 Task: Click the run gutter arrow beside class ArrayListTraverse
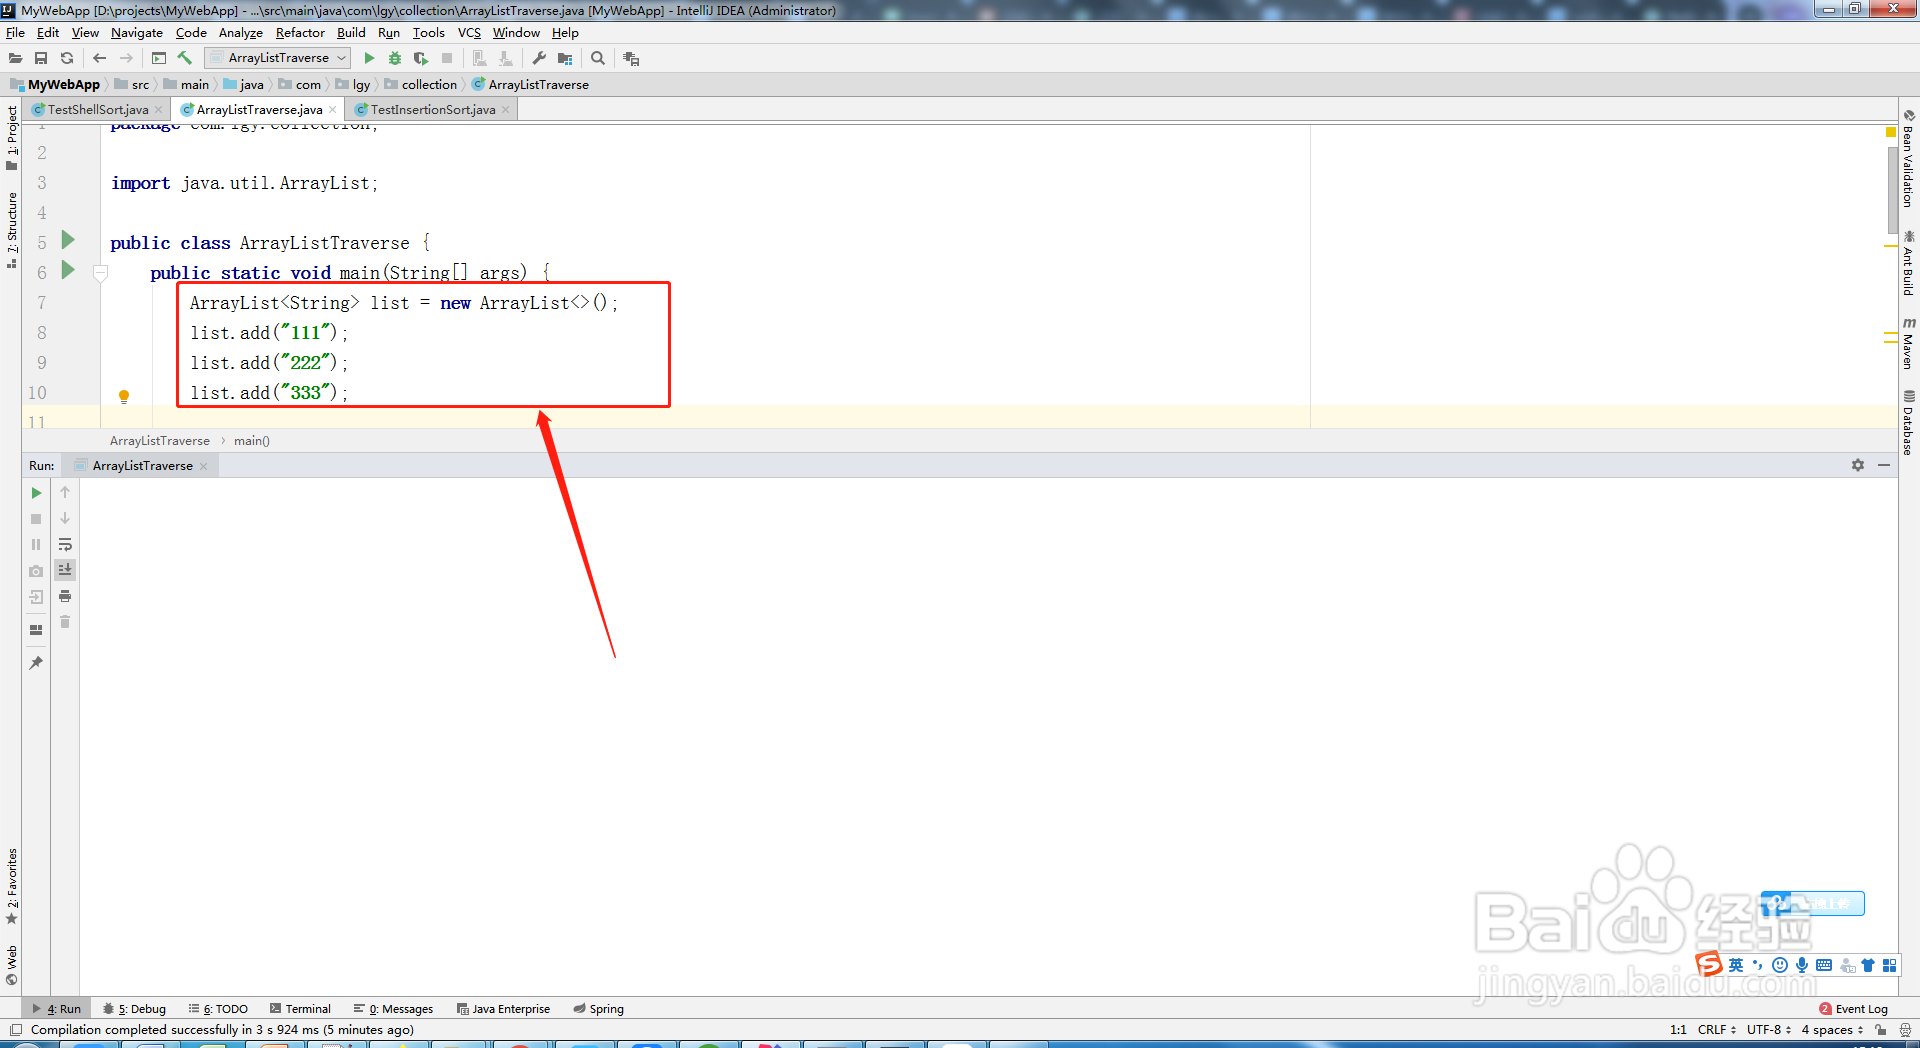(68, 240)
